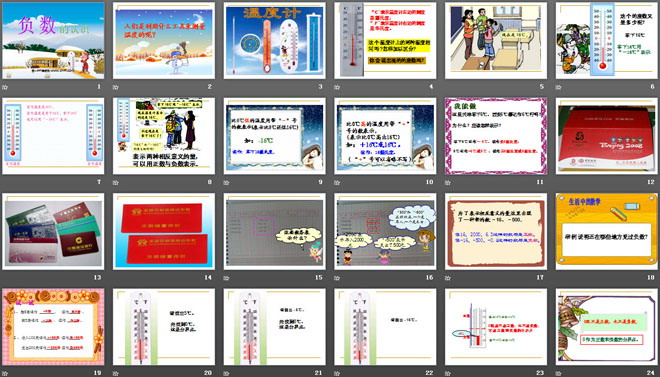Click the animation star icon under slide 8
660x377 pixels.
coord(116,183)
